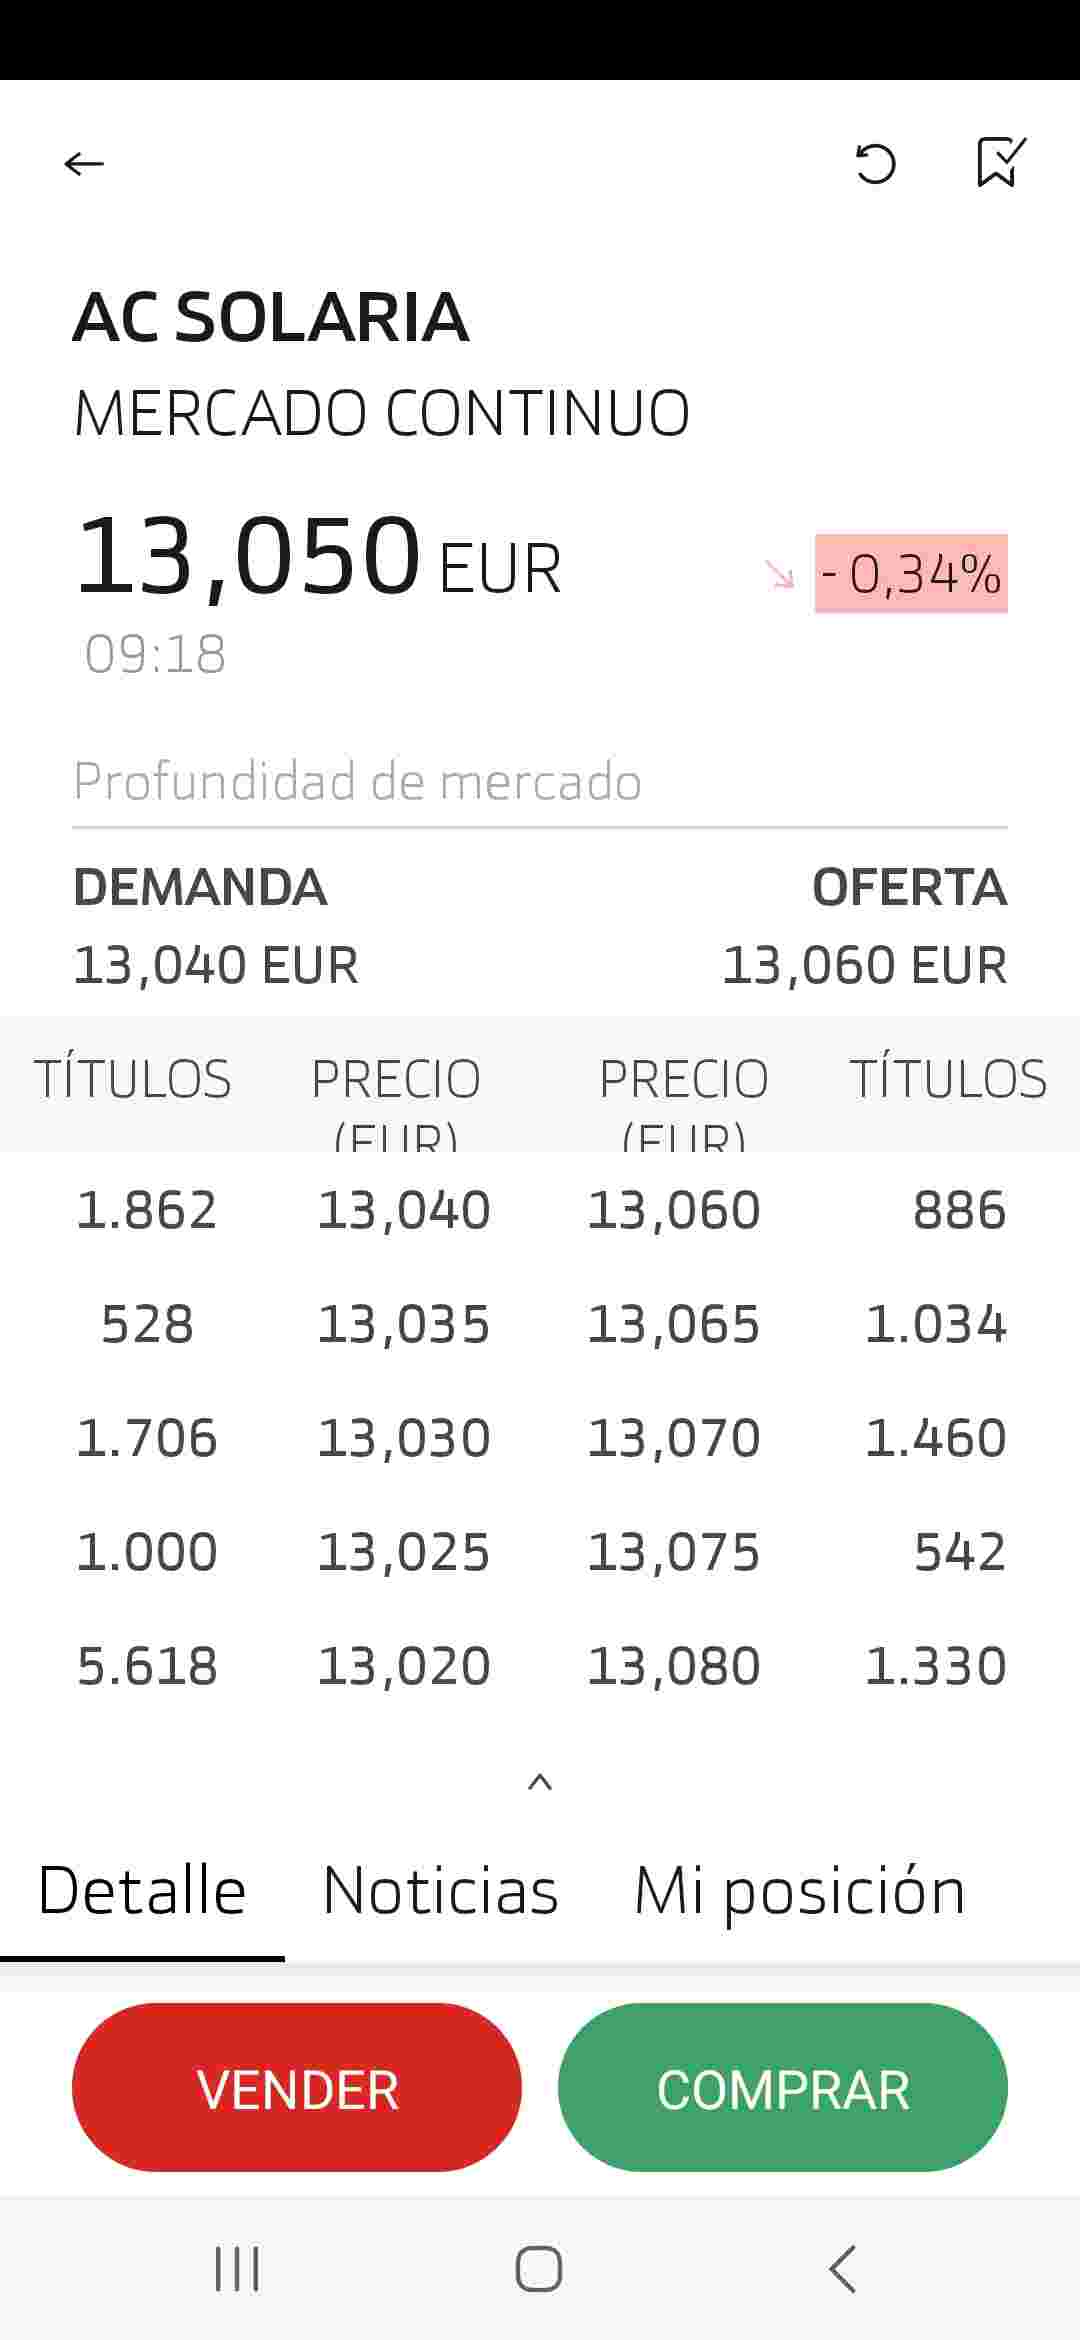The image size is (1080, 2340).
Task: Tap the red VENDER button
Action: point(297,2087)
